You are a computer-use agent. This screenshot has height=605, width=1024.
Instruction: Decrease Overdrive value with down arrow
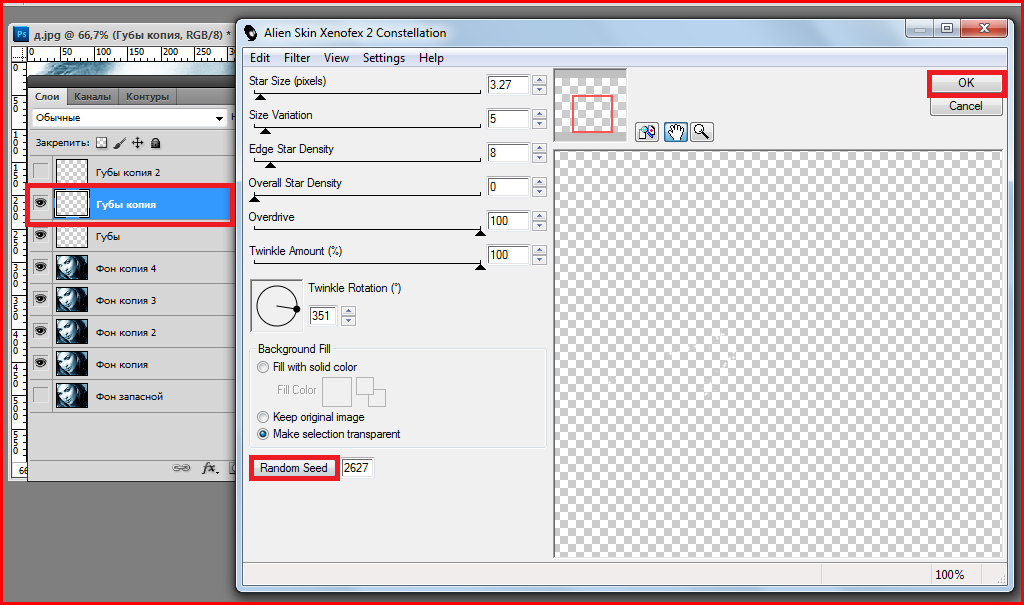[x=539, y=225]
